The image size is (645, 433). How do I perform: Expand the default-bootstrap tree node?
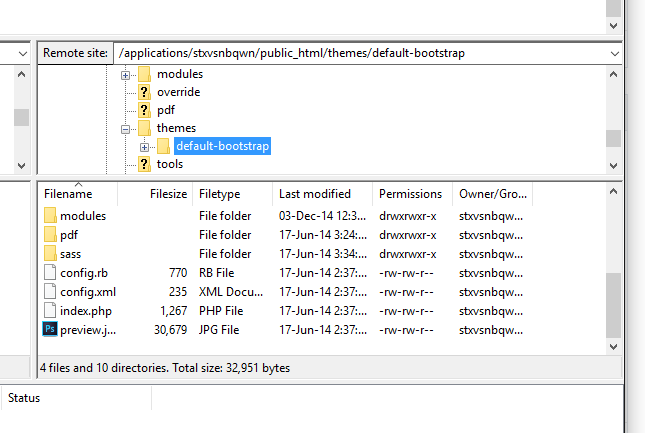click(x=144, y=147)
